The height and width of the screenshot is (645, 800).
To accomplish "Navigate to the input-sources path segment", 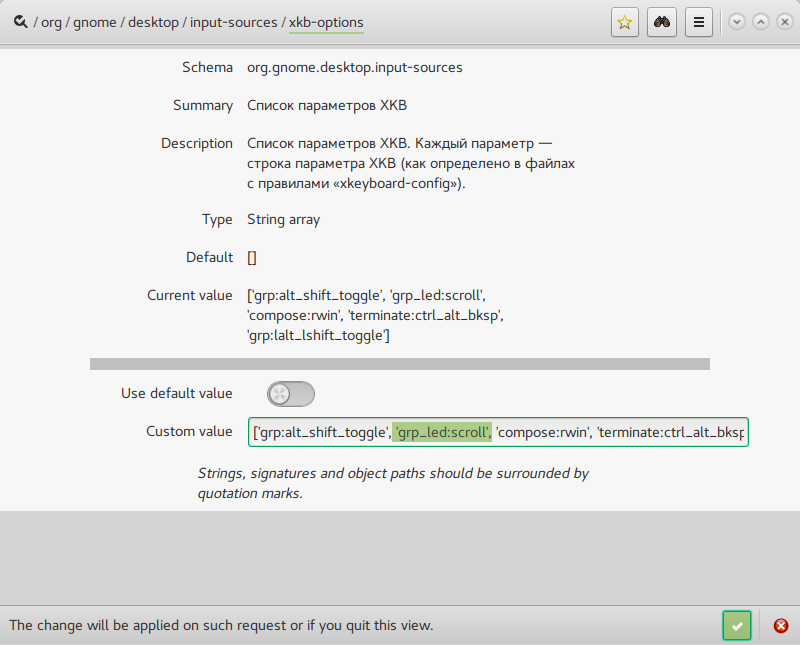I will [234, 22].
